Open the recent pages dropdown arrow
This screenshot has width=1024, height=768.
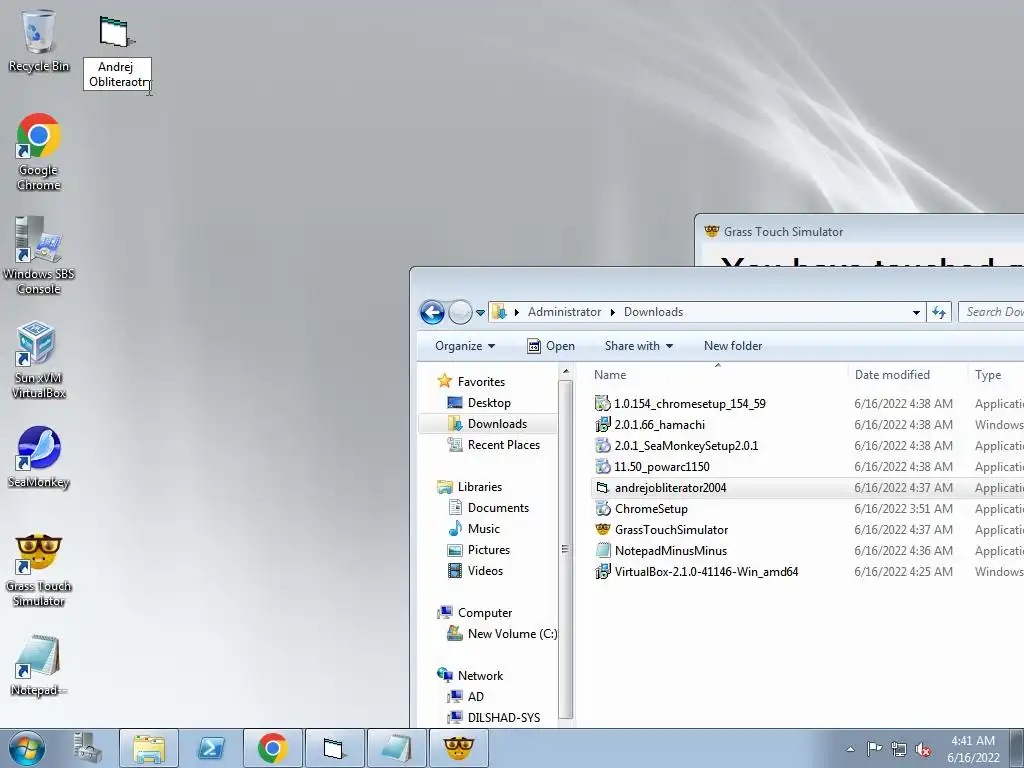481,313
